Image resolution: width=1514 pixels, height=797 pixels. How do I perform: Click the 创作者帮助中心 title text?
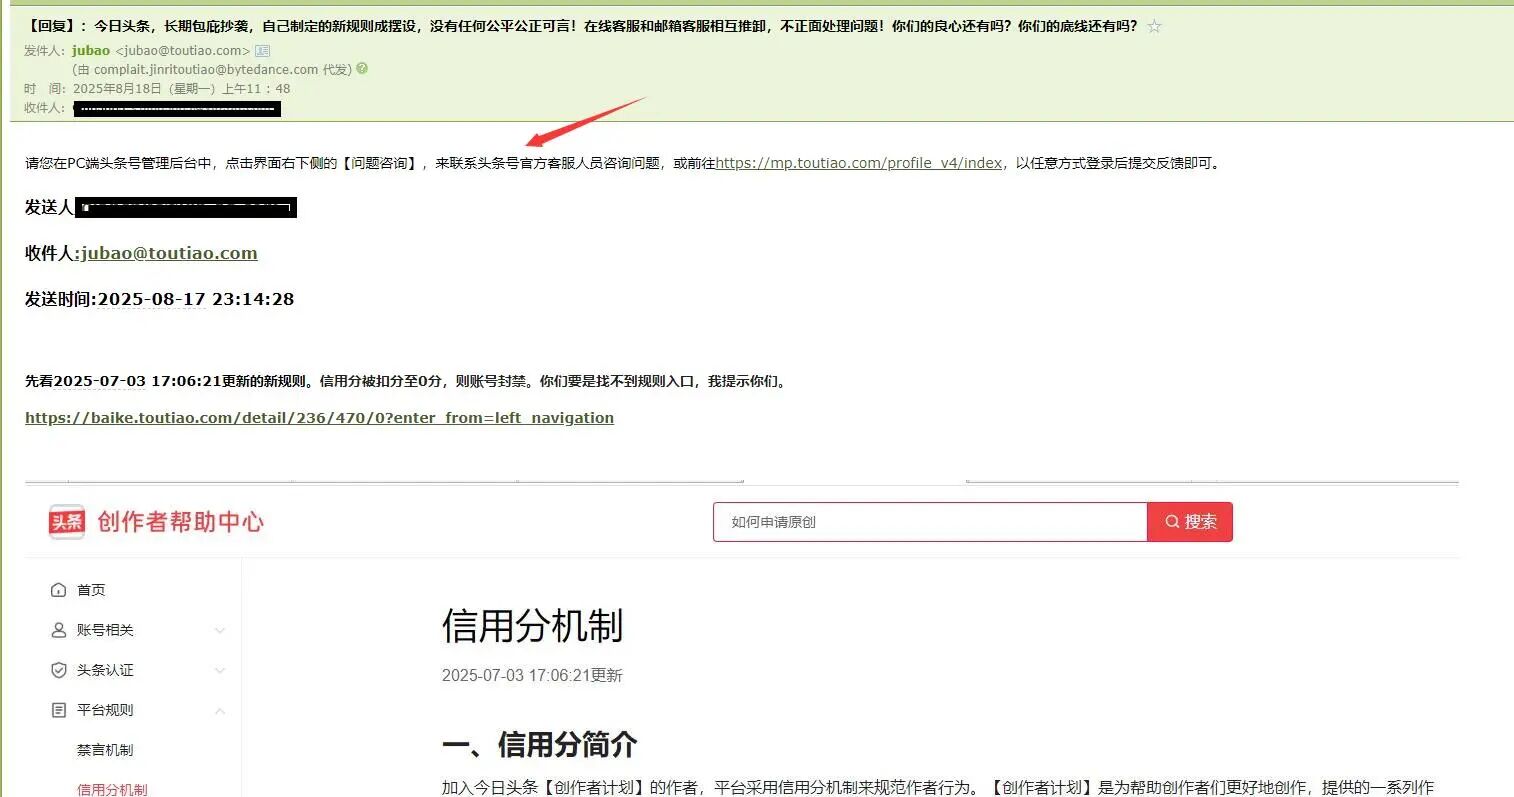181,522
